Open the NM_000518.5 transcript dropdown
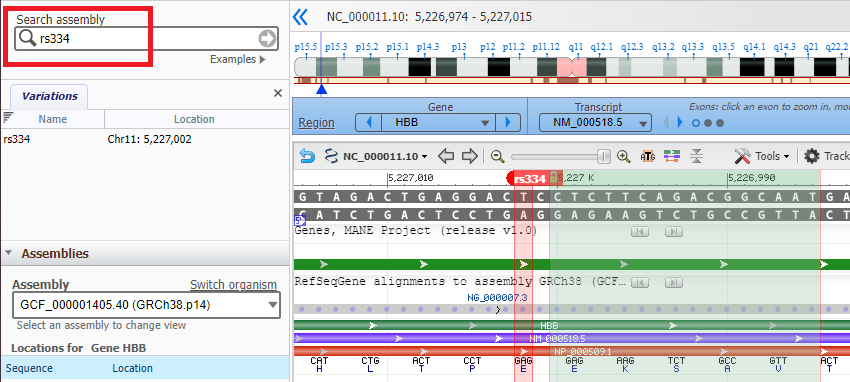Screen dimensions: 850x382 click(595, 123)
